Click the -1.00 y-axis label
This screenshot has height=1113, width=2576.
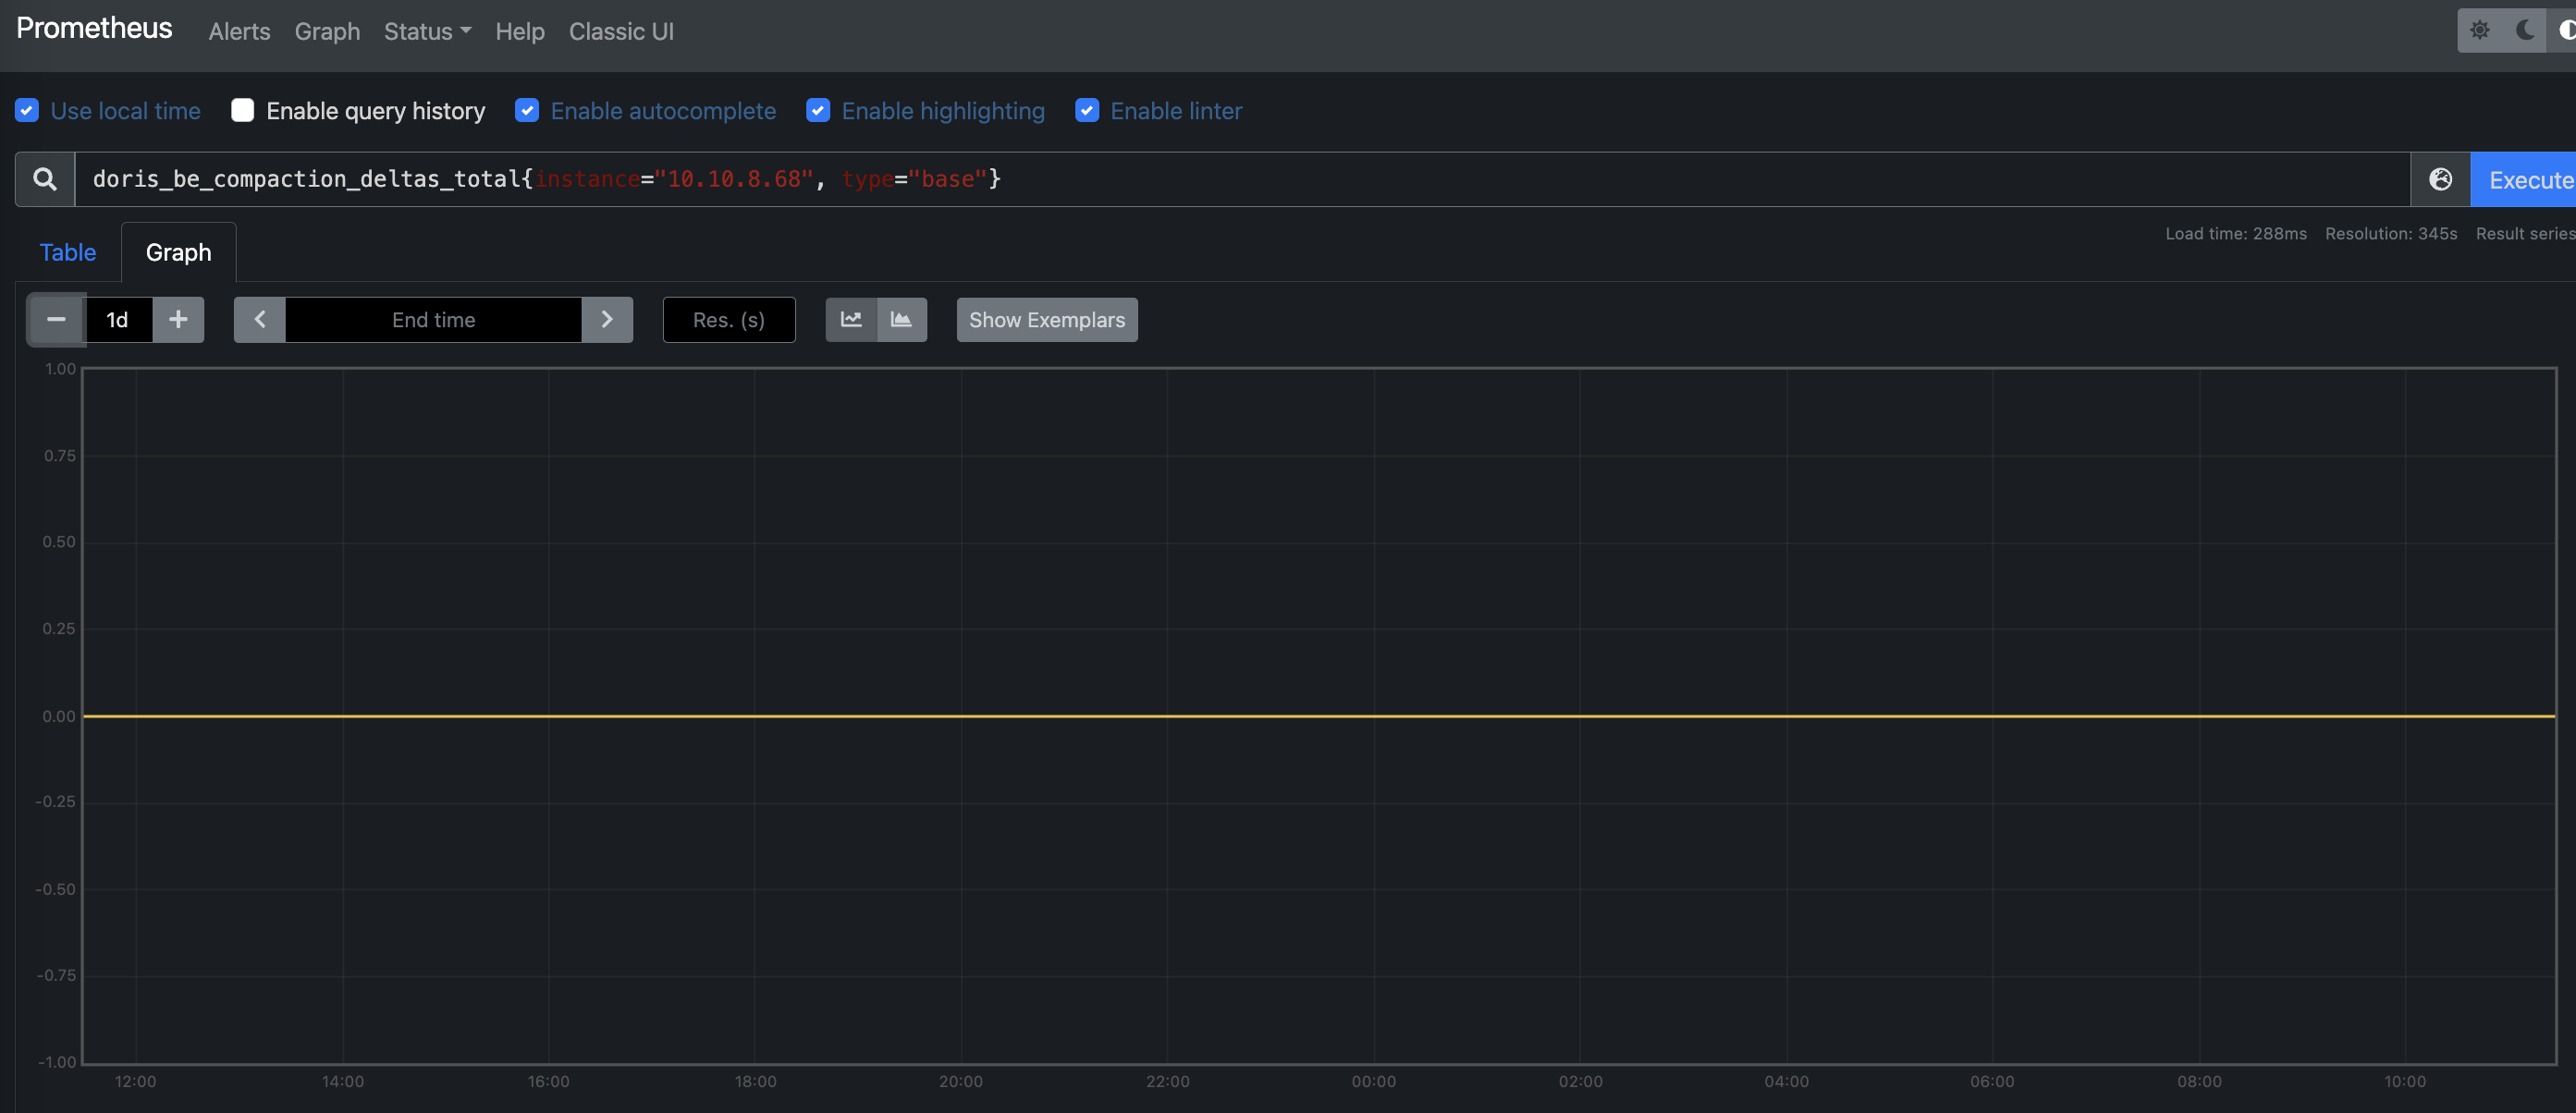tap(57, 1062)
